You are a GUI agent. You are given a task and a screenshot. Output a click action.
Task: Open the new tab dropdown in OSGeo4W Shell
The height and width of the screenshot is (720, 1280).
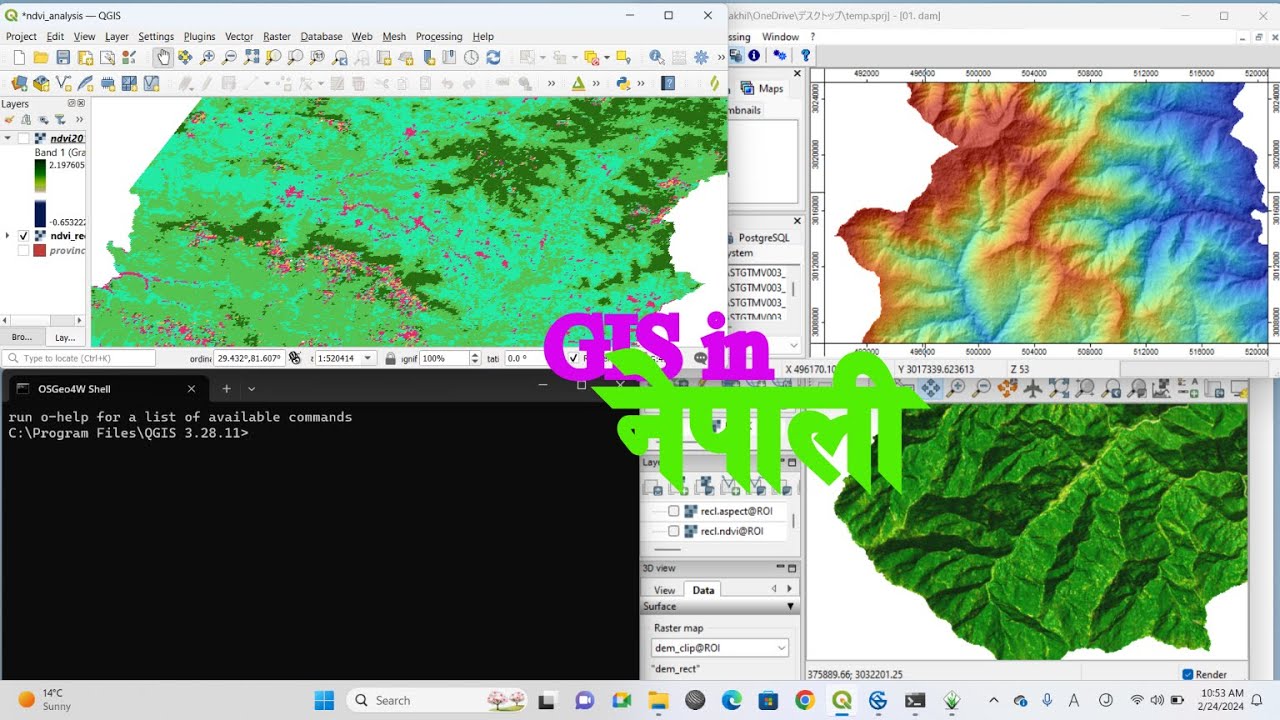(x=252, y=389)
